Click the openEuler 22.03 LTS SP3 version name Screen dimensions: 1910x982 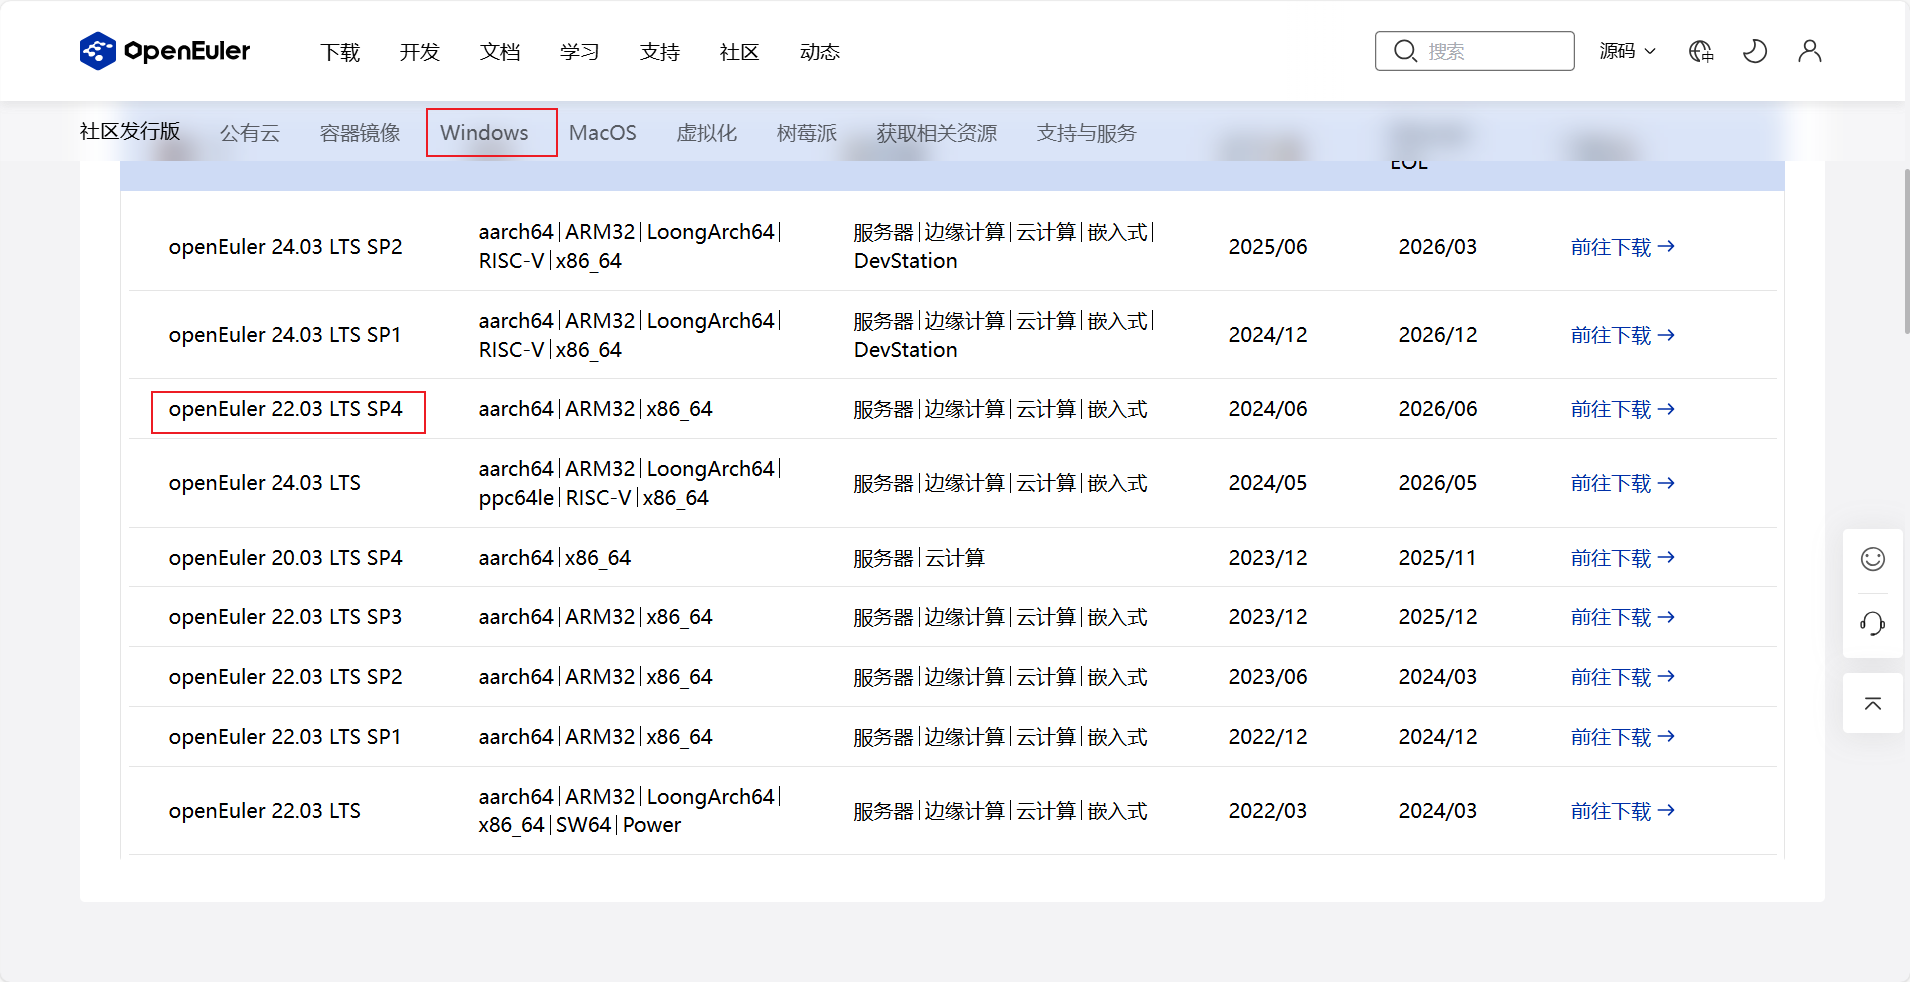click(x=285, y=617)
